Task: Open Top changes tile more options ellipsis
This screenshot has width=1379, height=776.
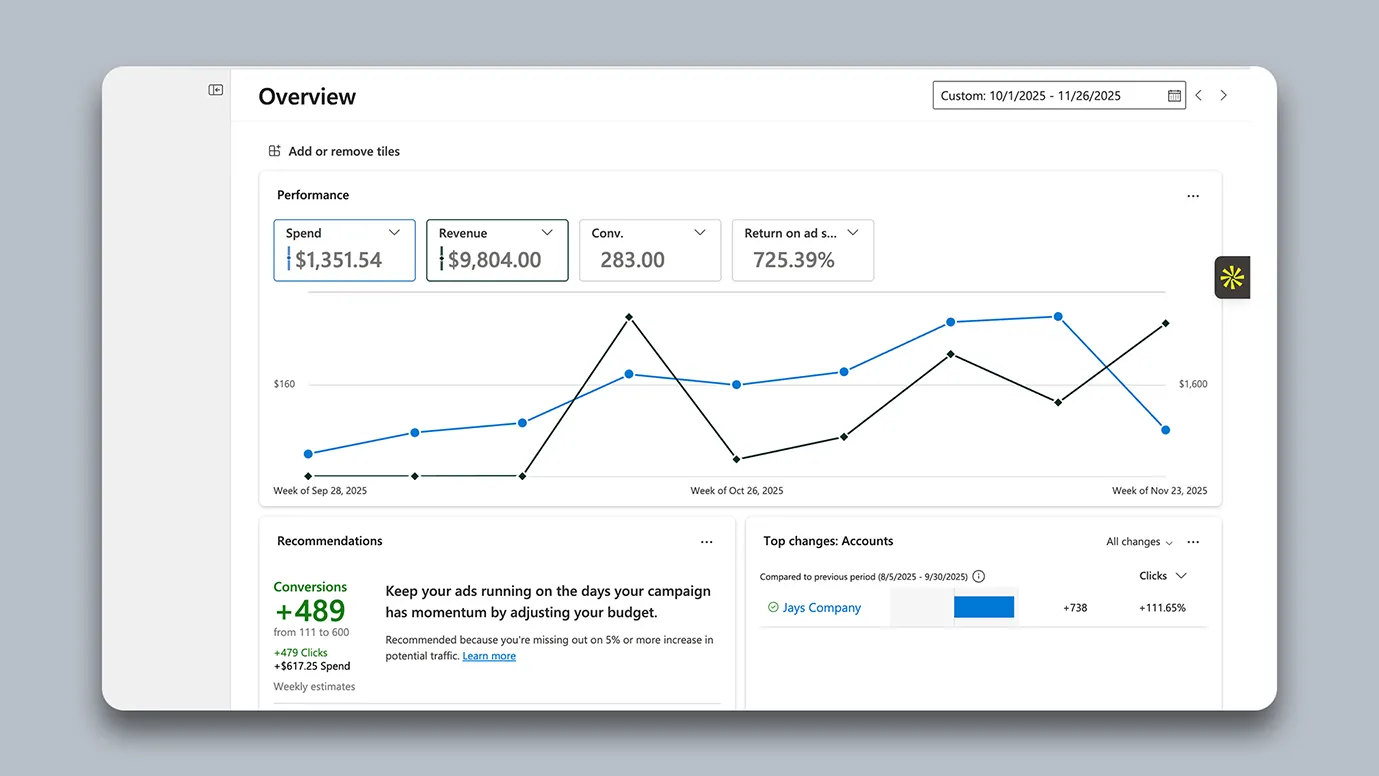Action: coord(1193,542)
